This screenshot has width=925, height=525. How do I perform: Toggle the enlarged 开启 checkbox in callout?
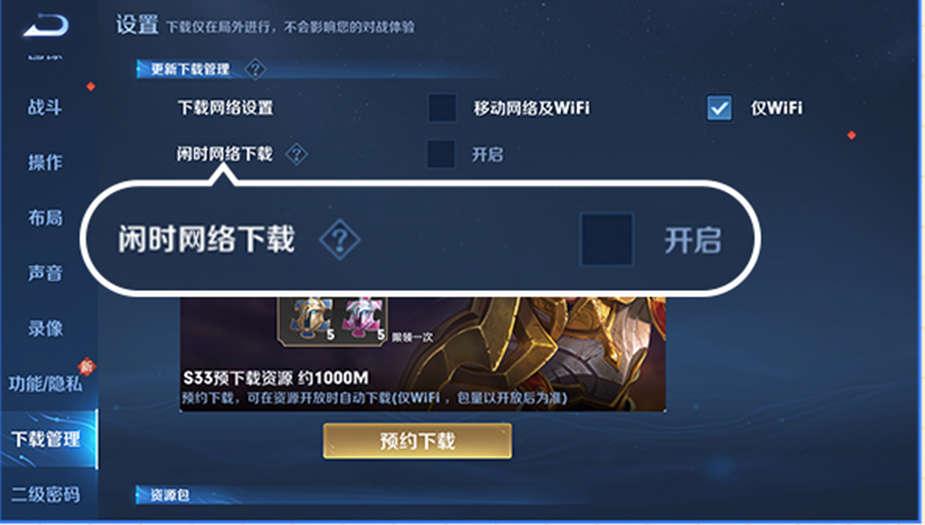coord(607,239)
